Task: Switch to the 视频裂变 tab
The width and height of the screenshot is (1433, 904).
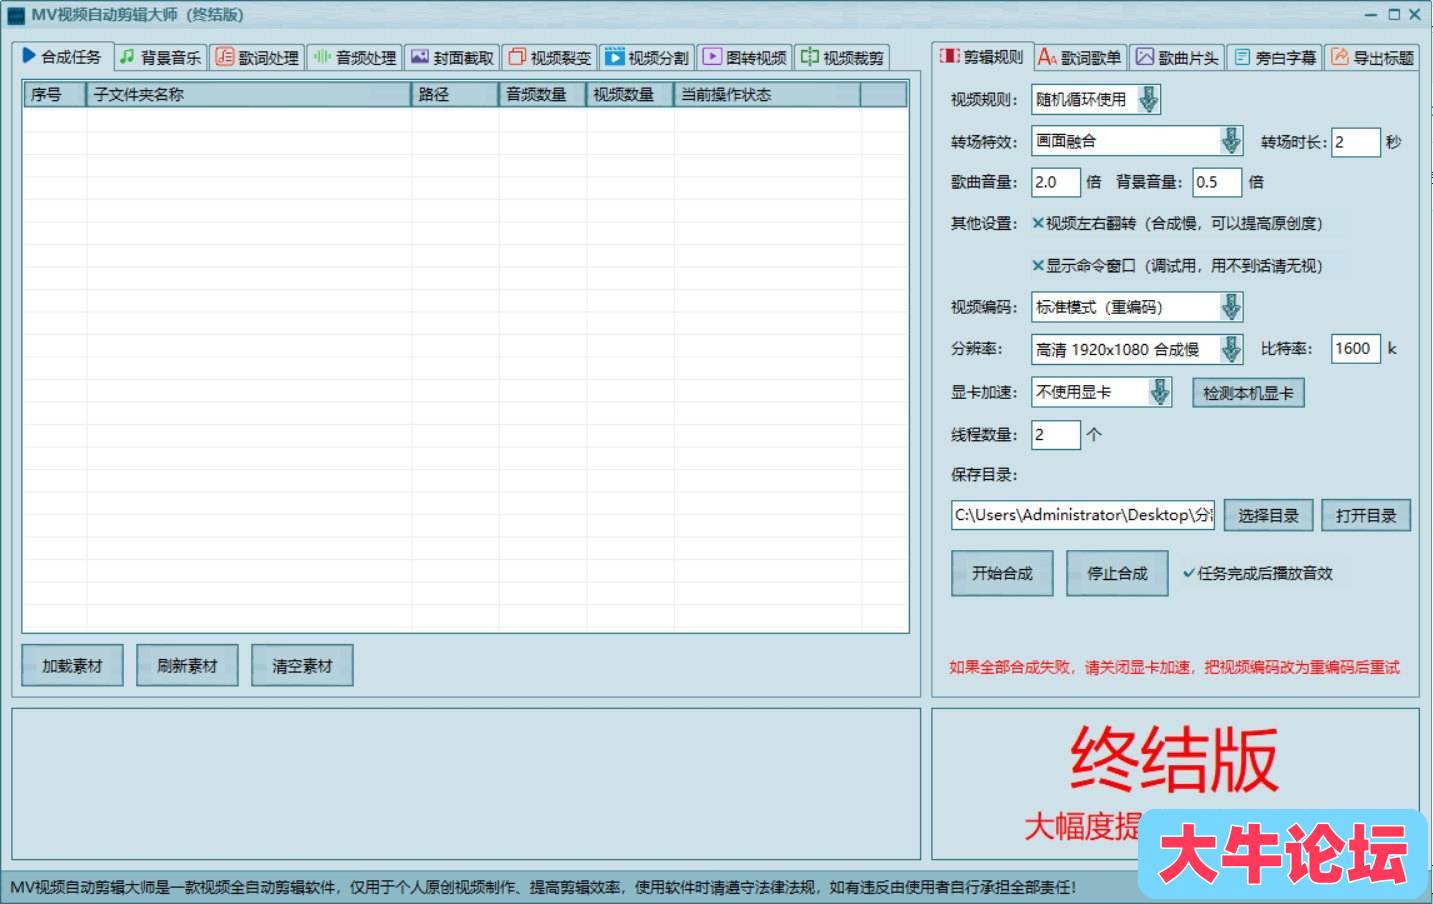Action: click(x=549, y=58)
